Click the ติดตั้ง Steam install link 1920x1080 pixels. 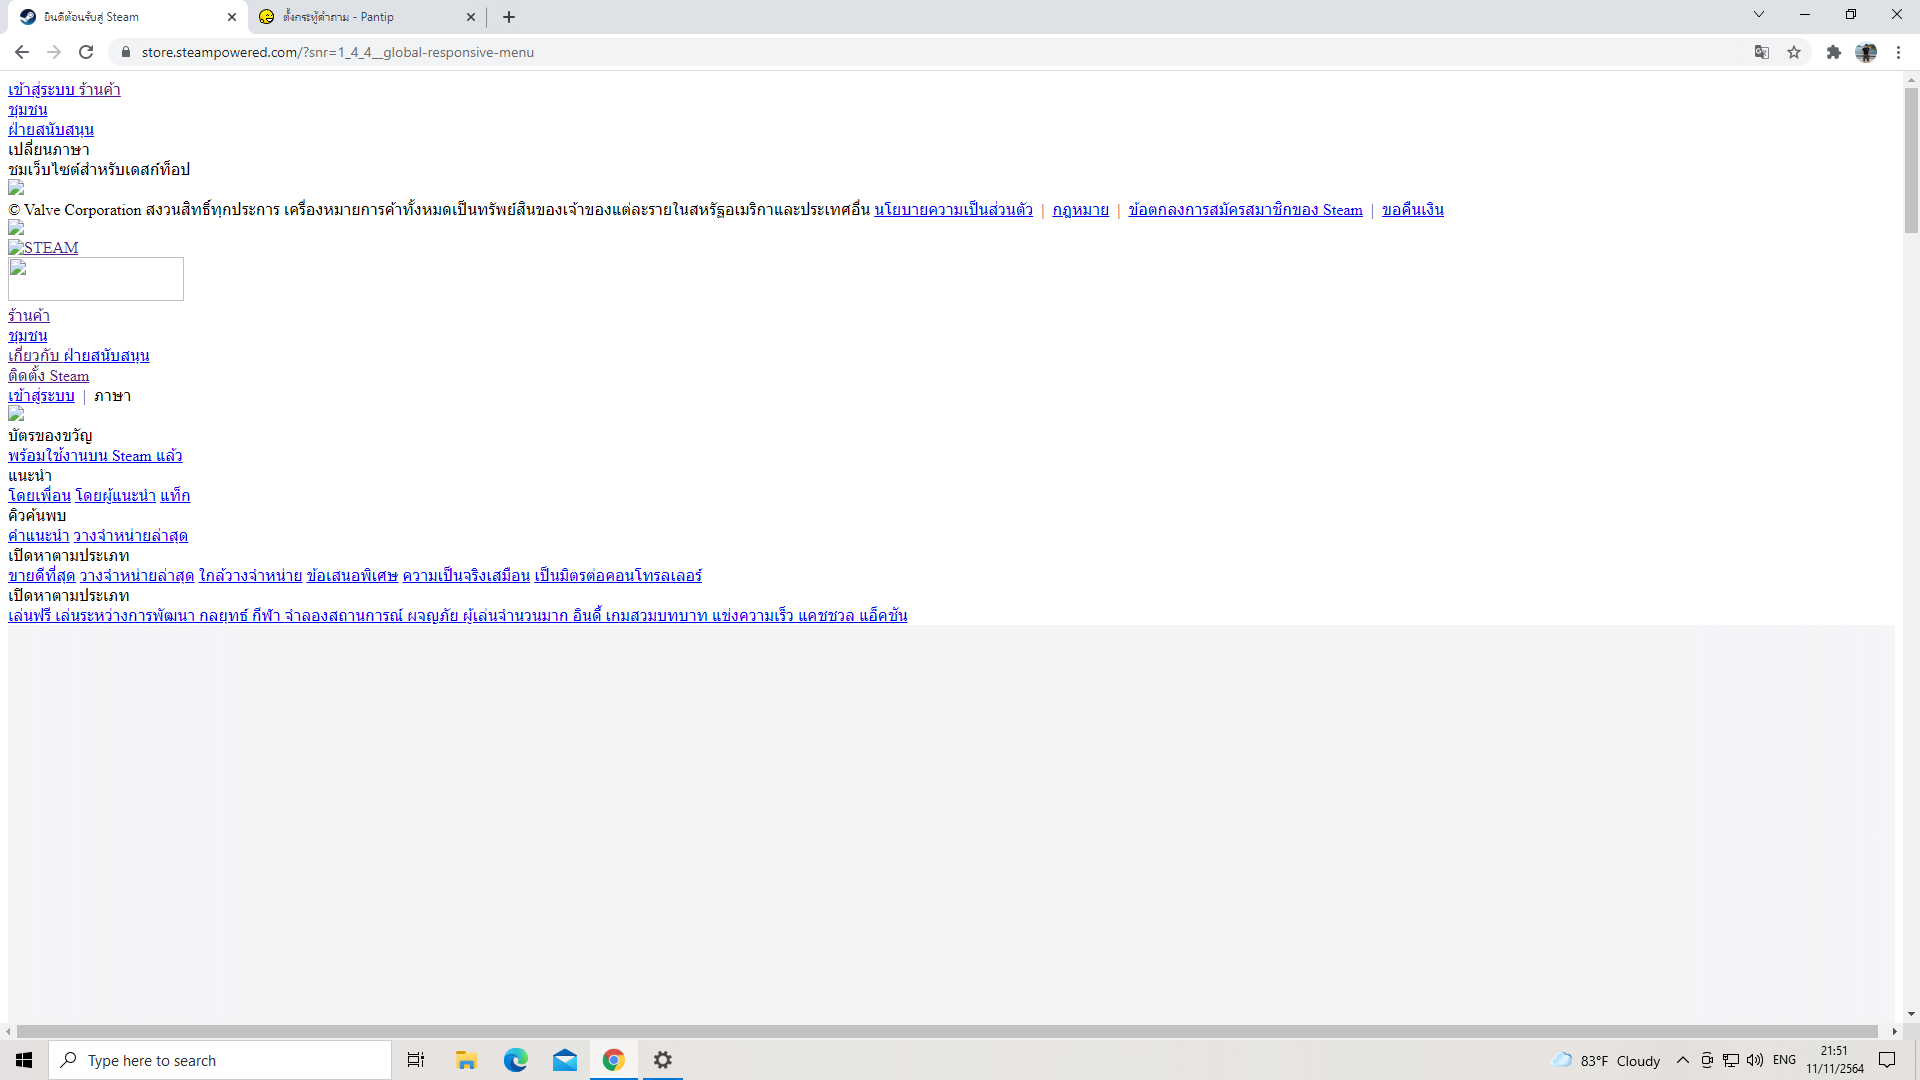pyautogui.click(x=48, y=376)
